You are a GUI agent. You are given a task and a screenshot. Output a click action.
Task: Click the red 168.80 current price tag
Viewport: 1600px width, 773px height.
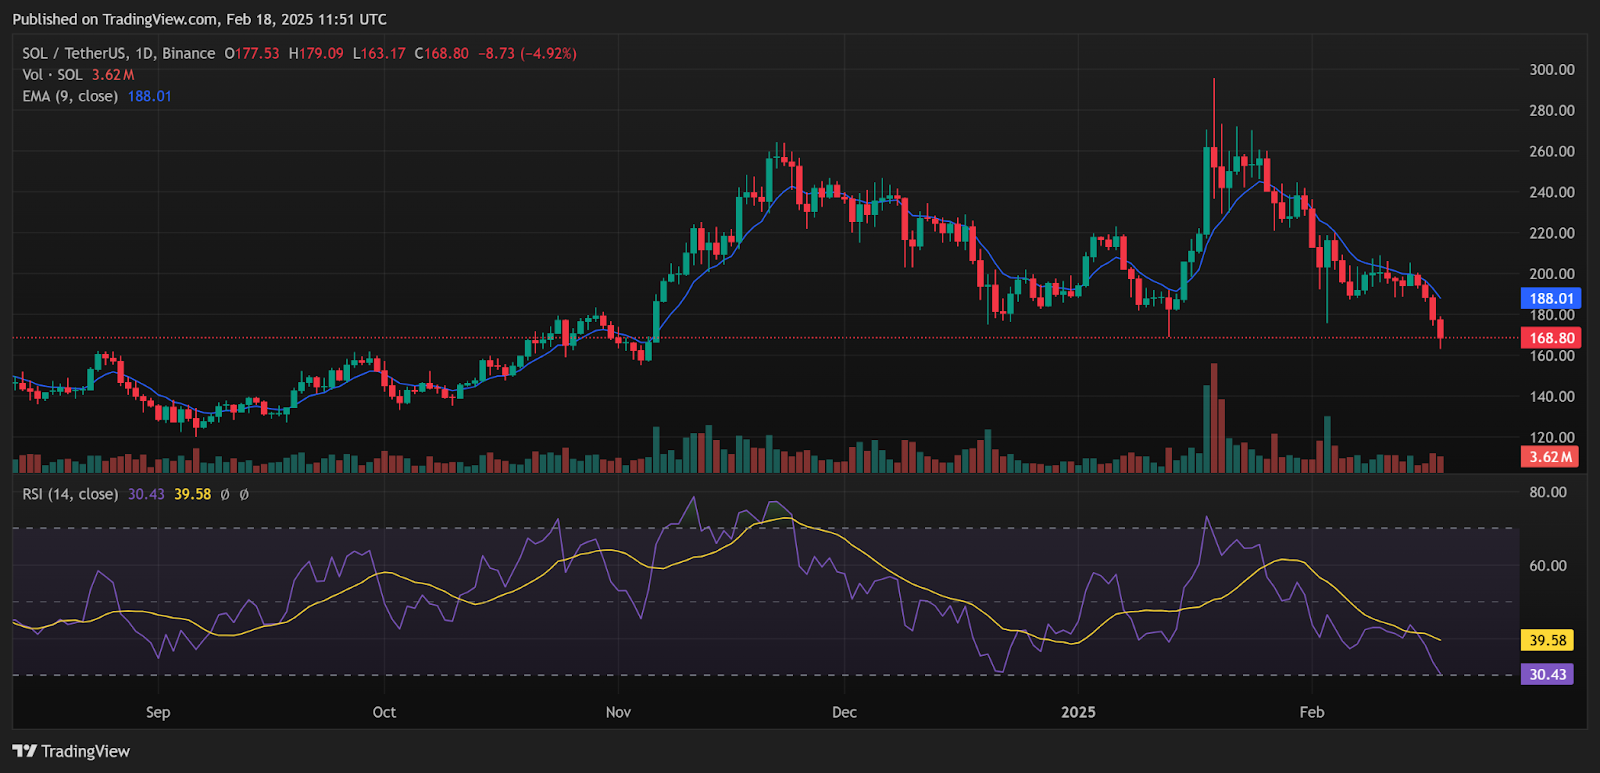(x=1551, y=338)
